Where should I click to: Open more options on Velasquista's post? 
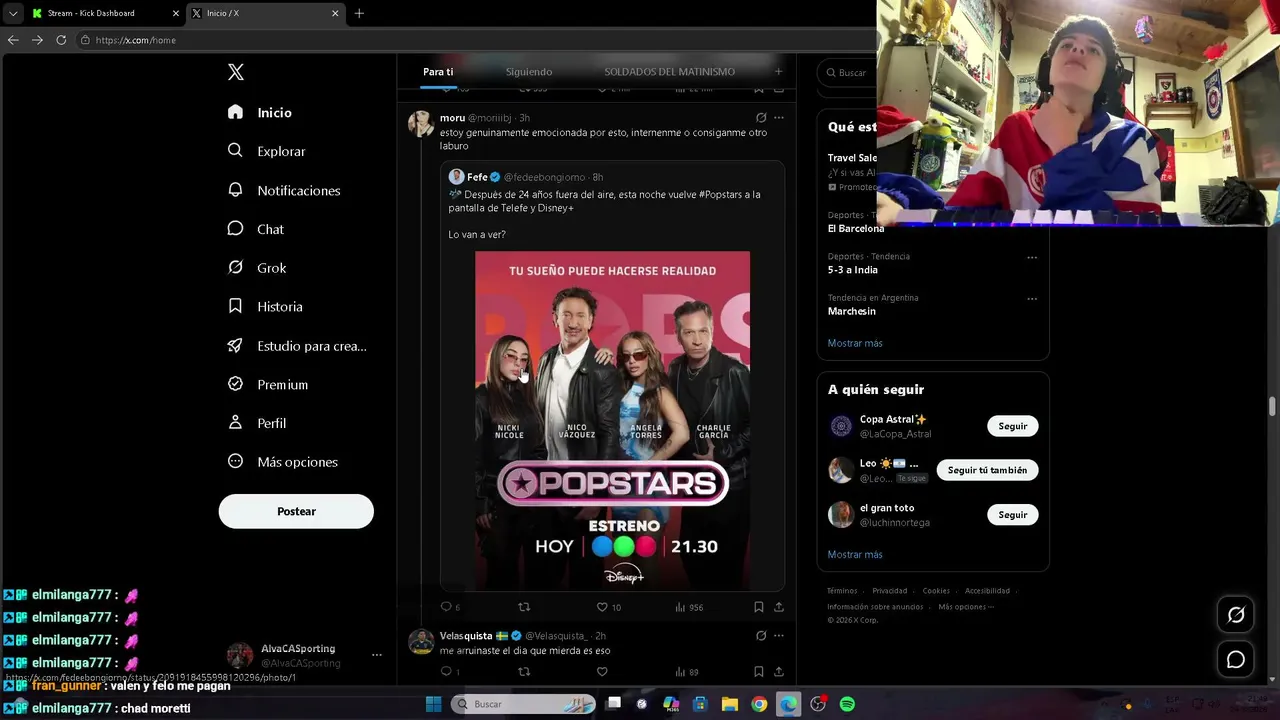779,636
